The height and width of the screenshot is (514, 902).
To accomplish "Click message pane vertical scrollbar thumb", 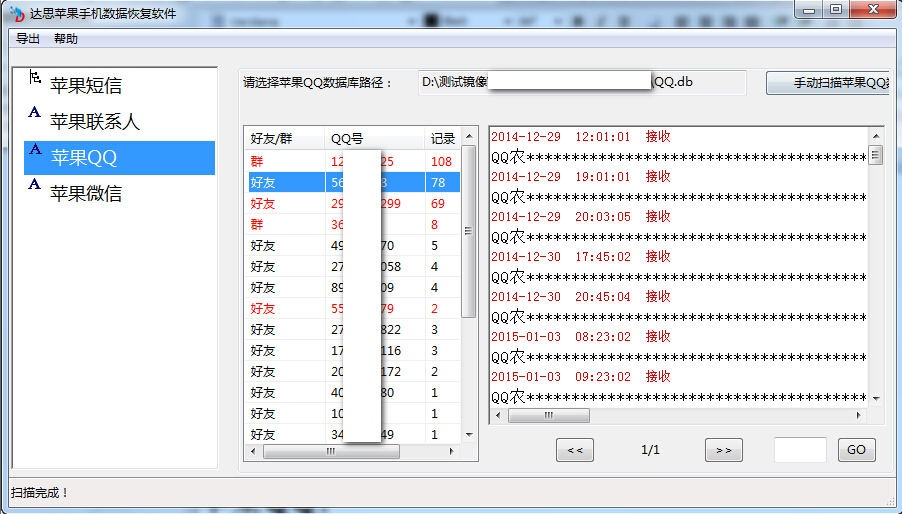I will [876, 155].
